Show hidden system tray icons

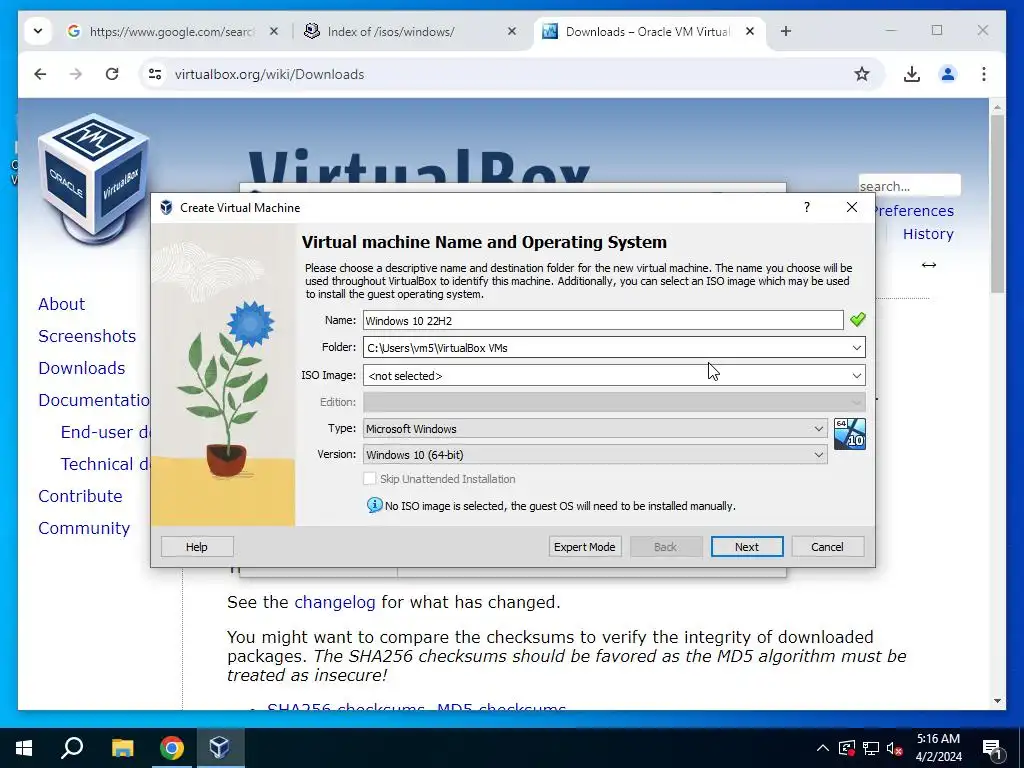[823, 748]
